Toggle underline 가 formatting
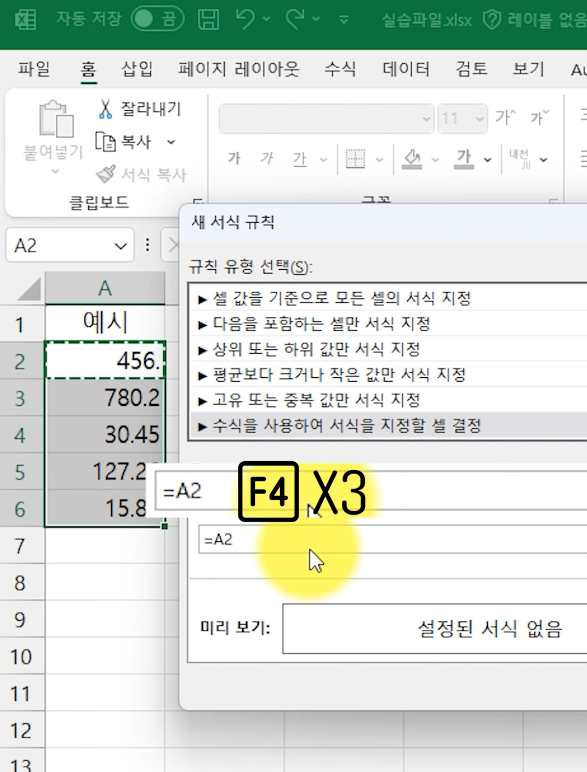587x772 pixels. coord(300,159)
